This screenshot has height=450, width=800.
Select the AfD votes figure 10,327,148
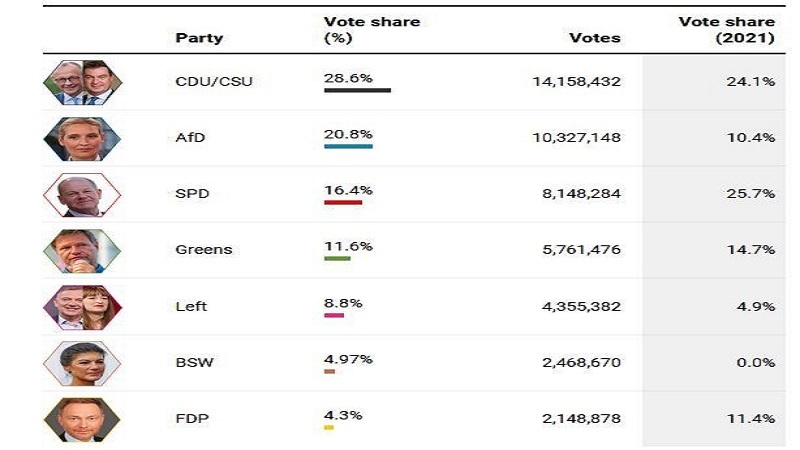(577, 138)
